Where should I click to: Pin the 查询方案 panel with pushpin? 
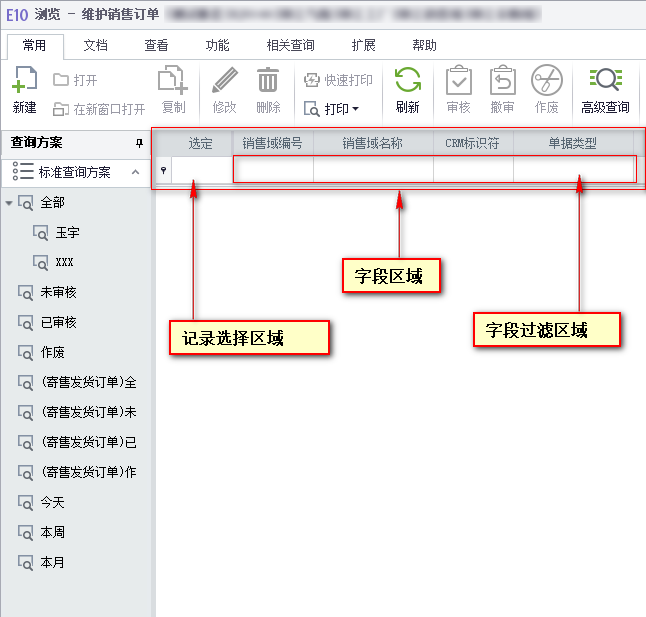139,143
